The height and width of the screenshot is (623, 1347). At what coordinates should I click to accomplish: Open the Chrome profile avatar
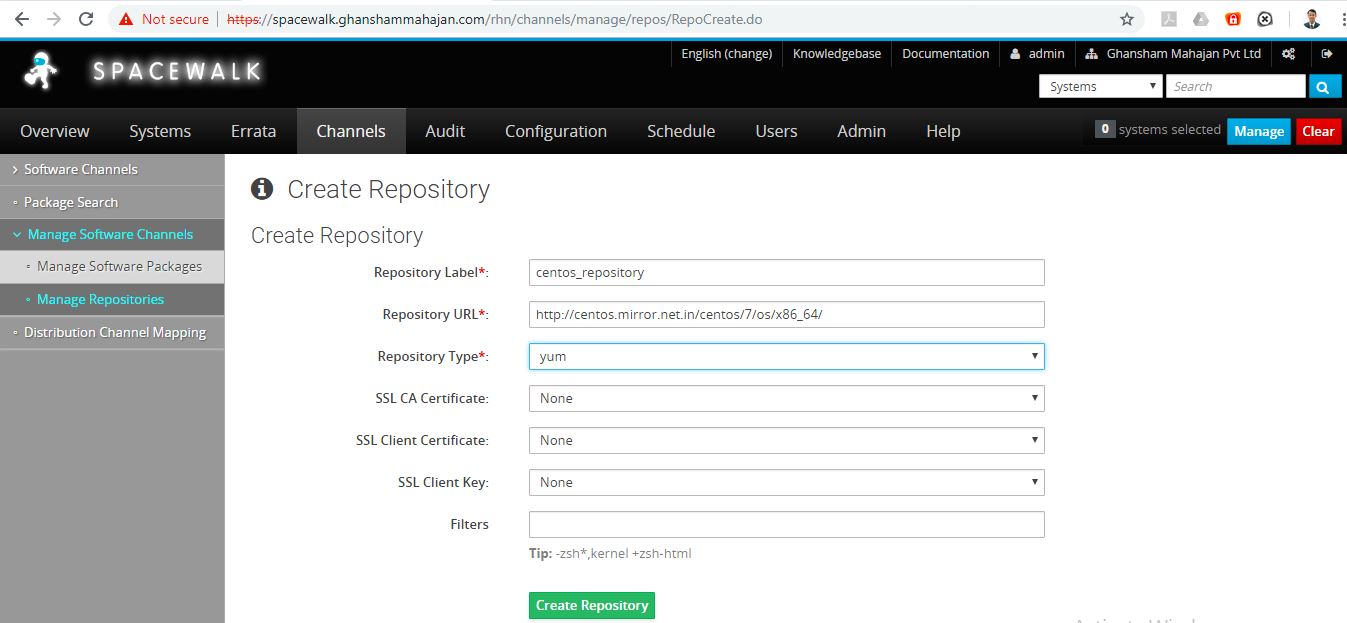point(1312,19)
